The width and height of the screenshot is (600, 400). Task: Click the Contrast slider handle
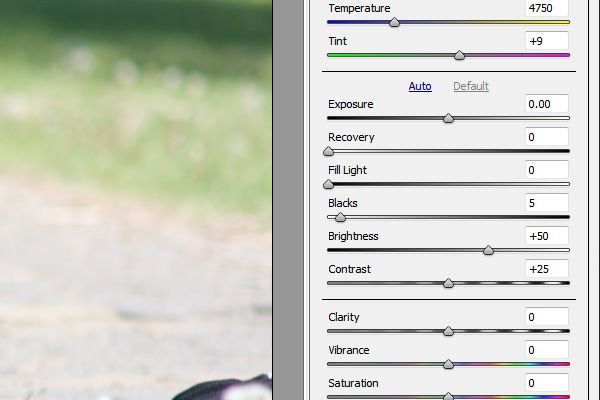[x=448, y=283]
